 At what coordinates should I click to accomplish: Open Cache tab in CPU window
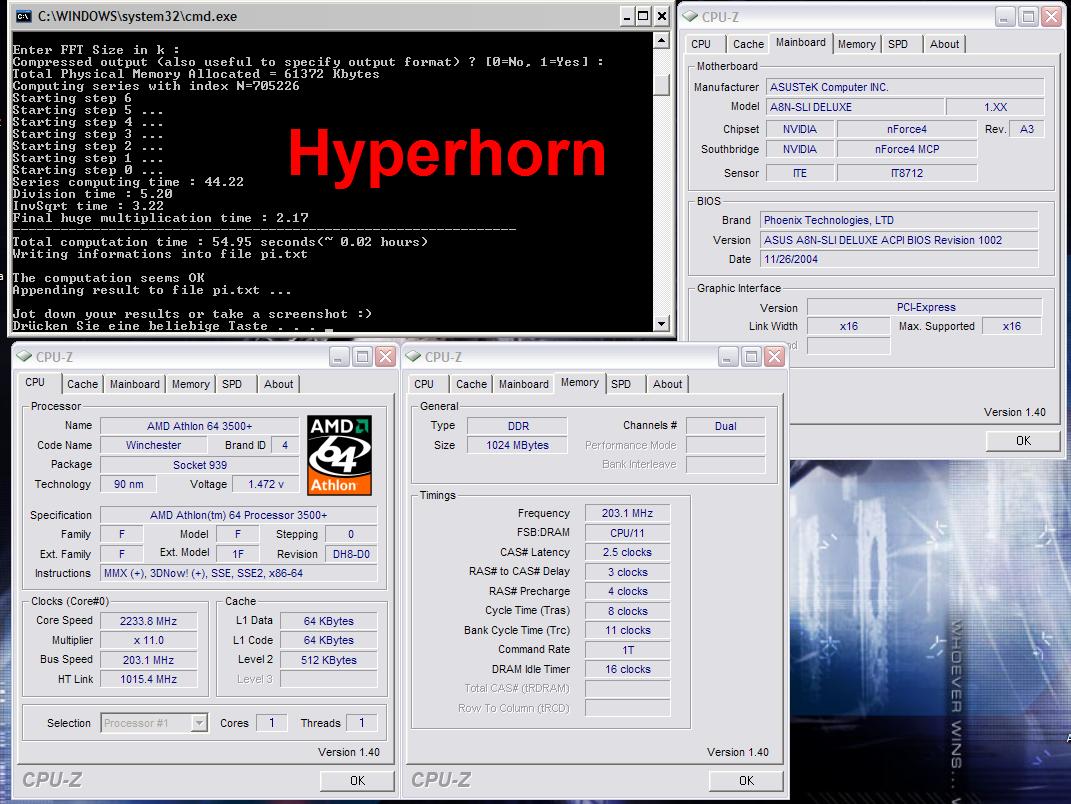coord(82,384)
